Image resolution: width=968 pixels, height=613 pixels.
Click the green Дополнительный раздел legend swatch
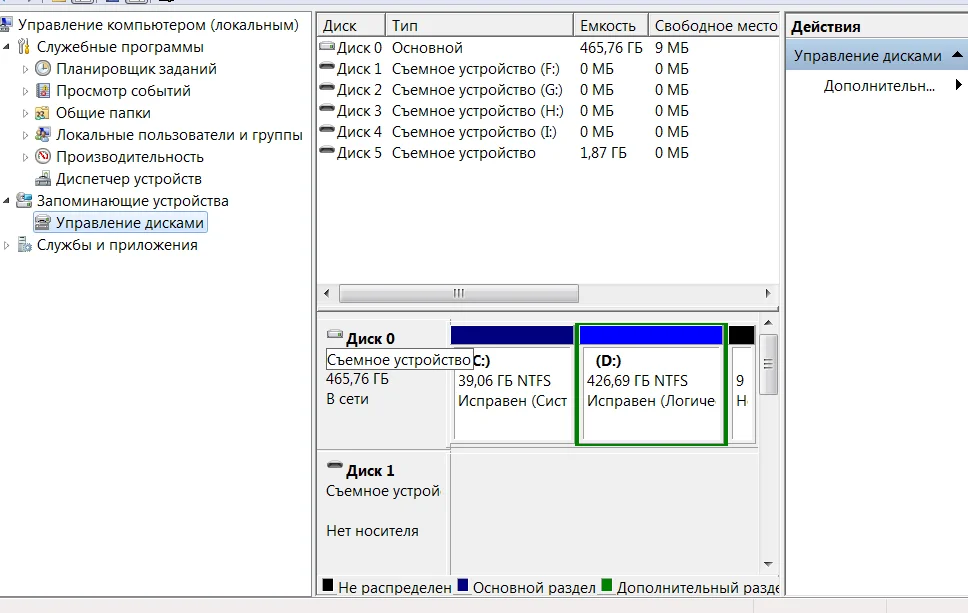[606, 585]
